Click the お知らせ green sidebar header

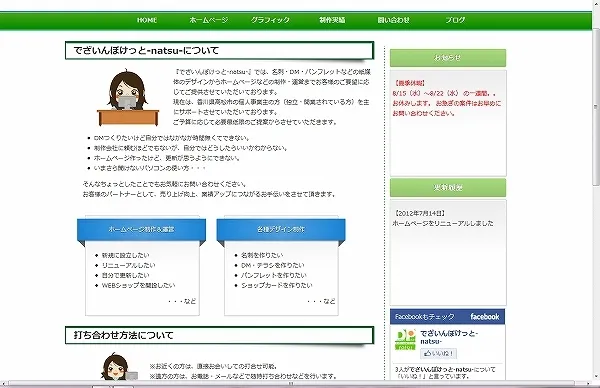(448, 58)
